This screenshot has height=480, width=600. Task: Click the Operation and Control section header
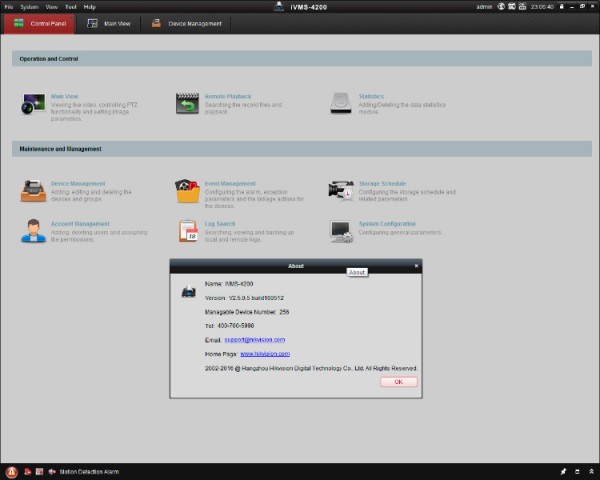[x=302, y=59]
